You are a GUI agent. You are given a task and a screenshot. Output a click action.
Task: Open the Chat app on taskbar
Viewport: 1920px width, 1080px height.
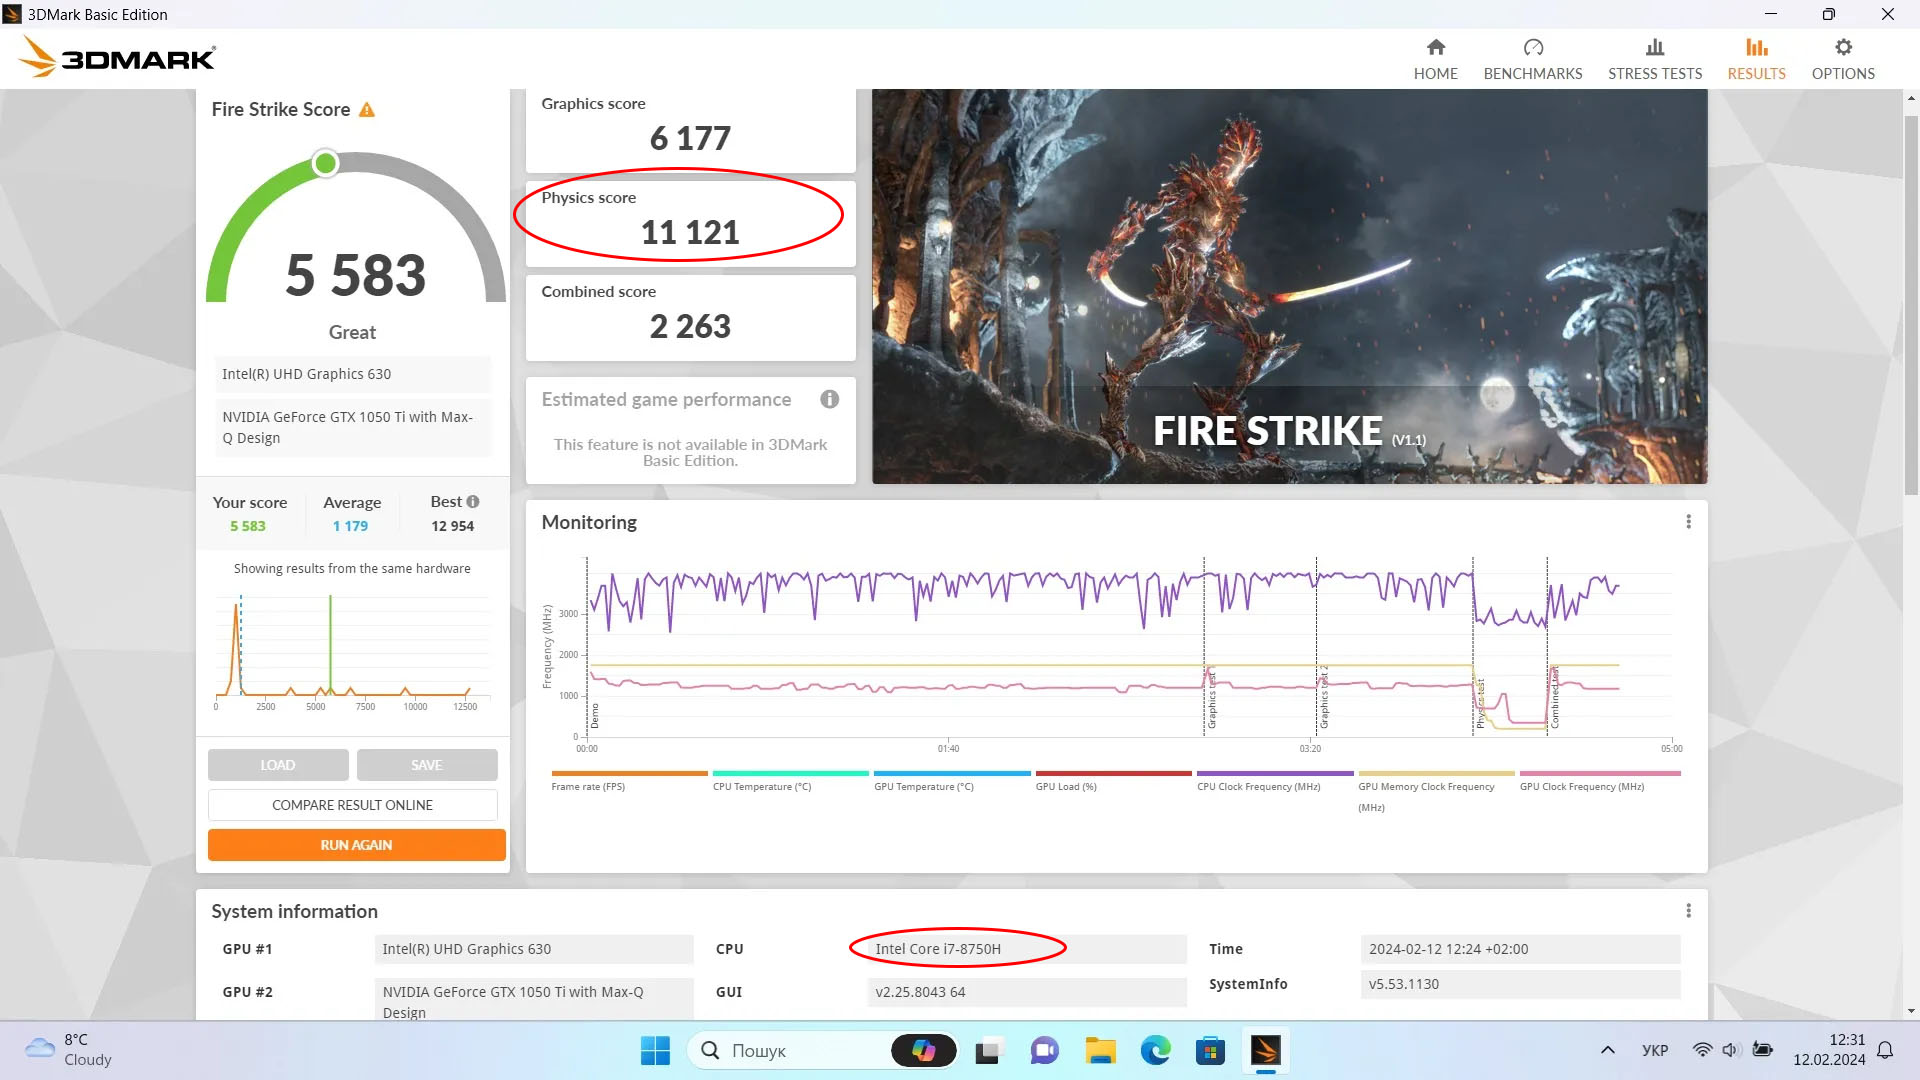[x=1044, y=1050]
